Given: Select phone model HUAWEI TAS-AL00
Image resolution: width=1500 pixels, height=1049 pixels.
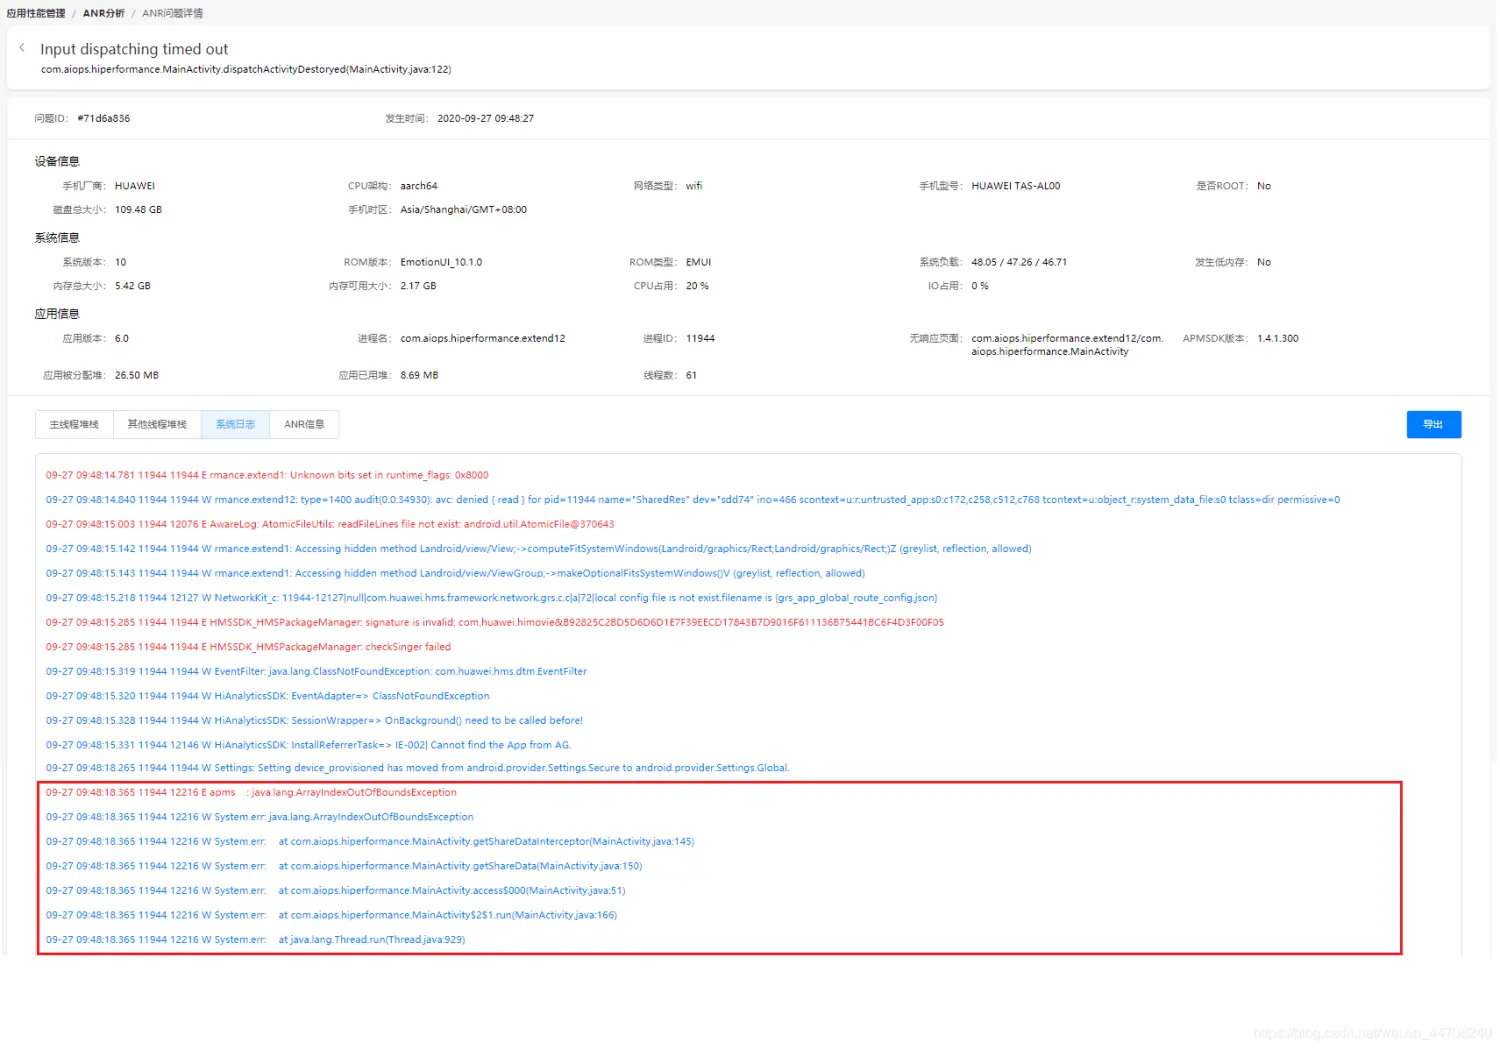Looking at the screenshot, I should pyautogui.click(x=1015, y=186).
